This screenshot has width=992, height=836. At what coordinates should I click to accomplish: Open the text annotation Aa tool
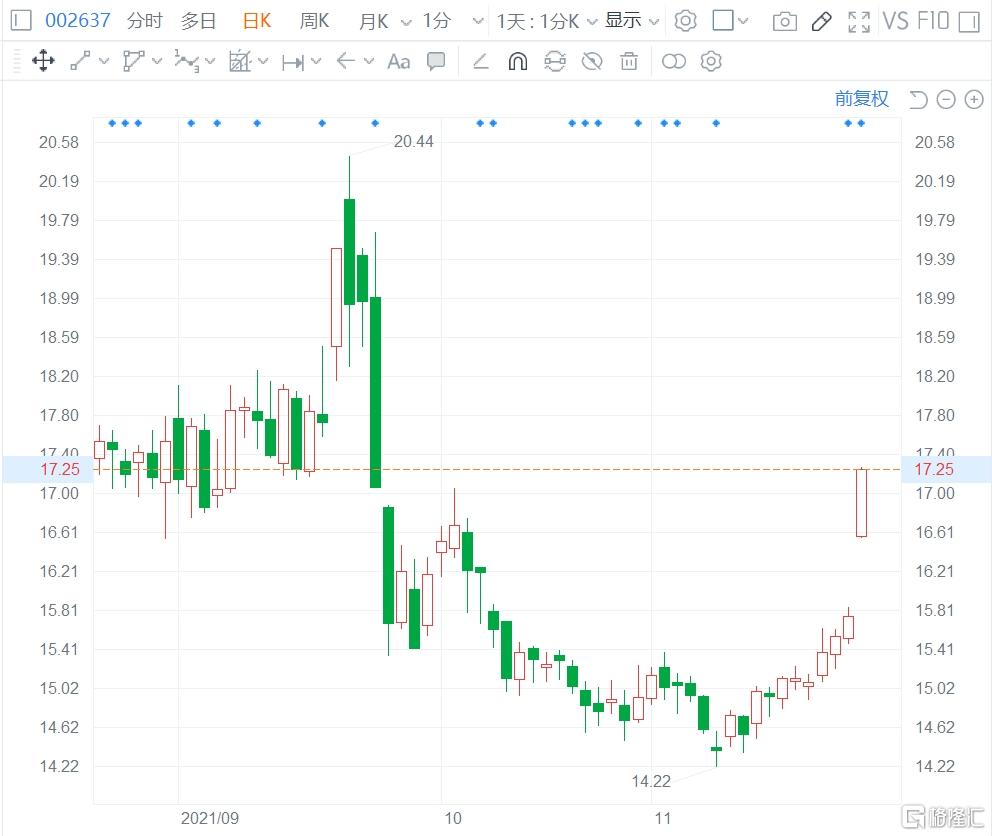(399, 61)
